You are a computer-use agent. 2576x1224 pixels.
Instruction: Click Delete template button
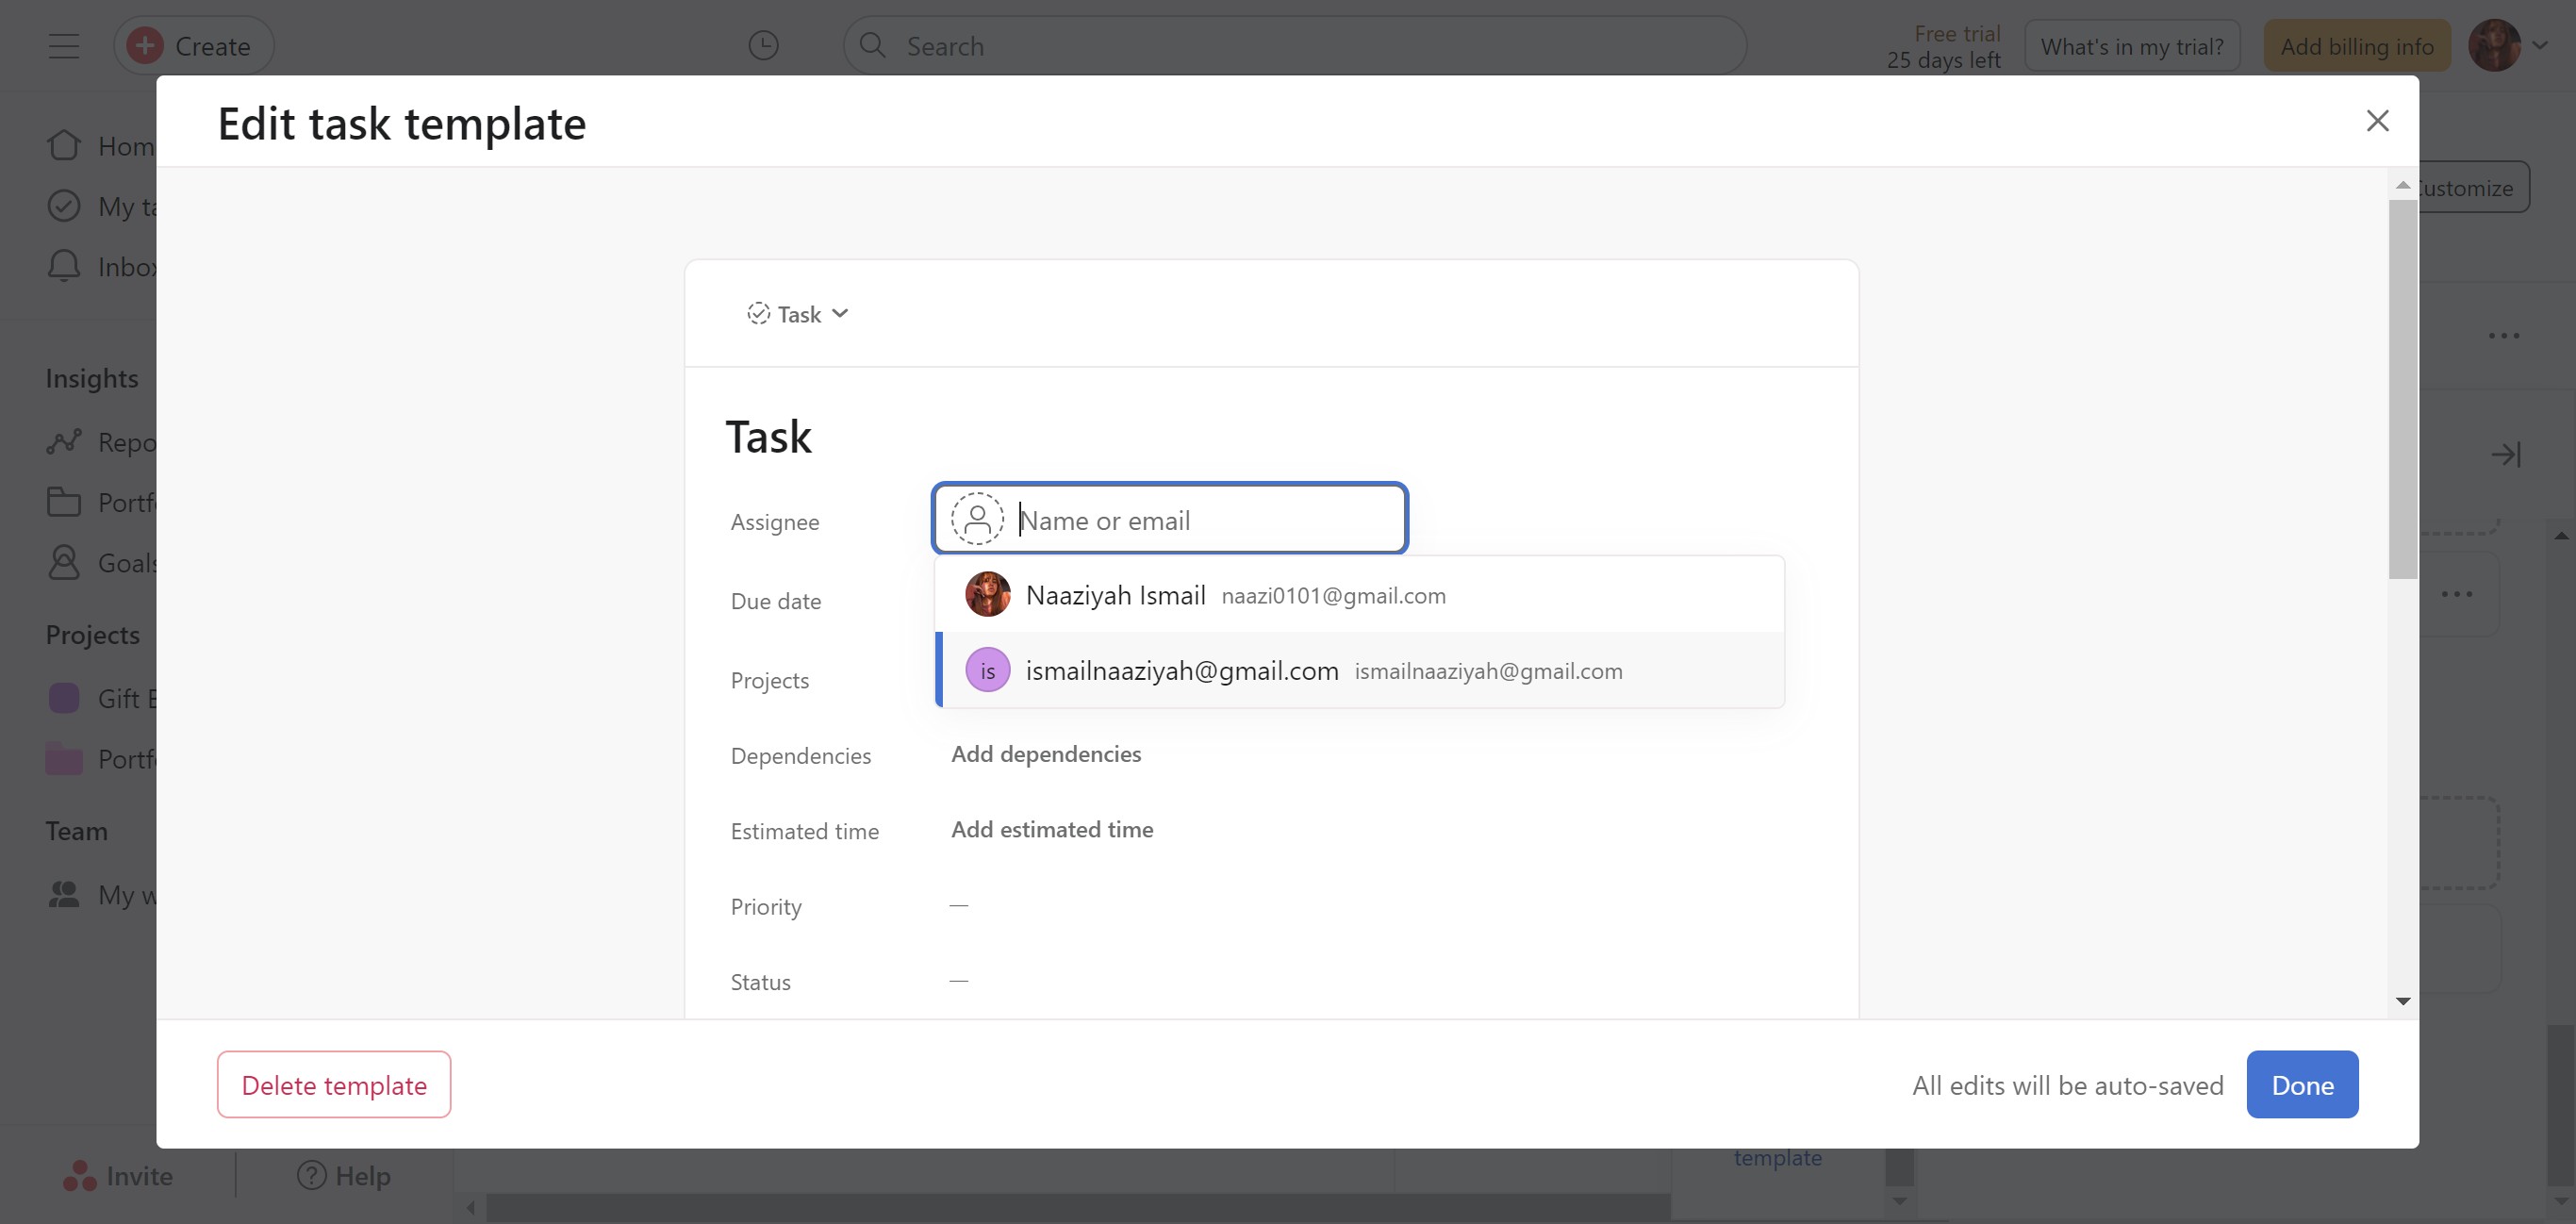click(x=334, y=1084)
